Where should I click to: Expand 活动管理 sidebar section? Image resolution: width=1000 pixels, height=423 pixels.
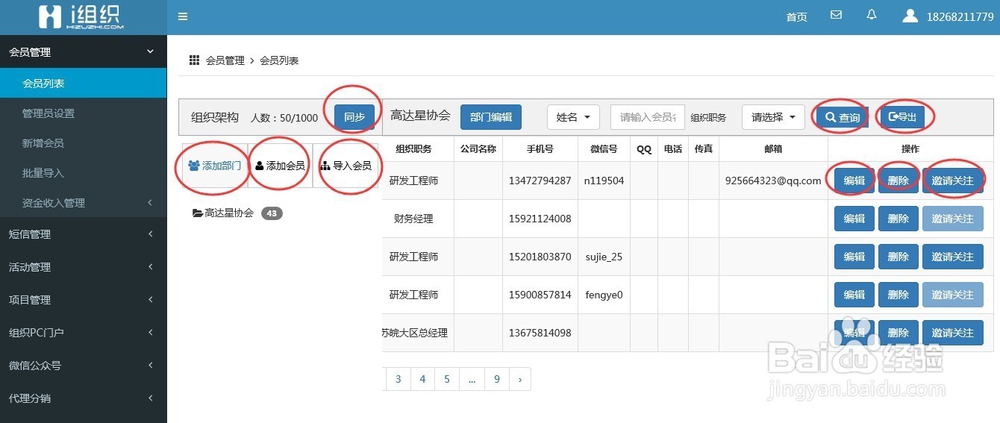(83, 267)
